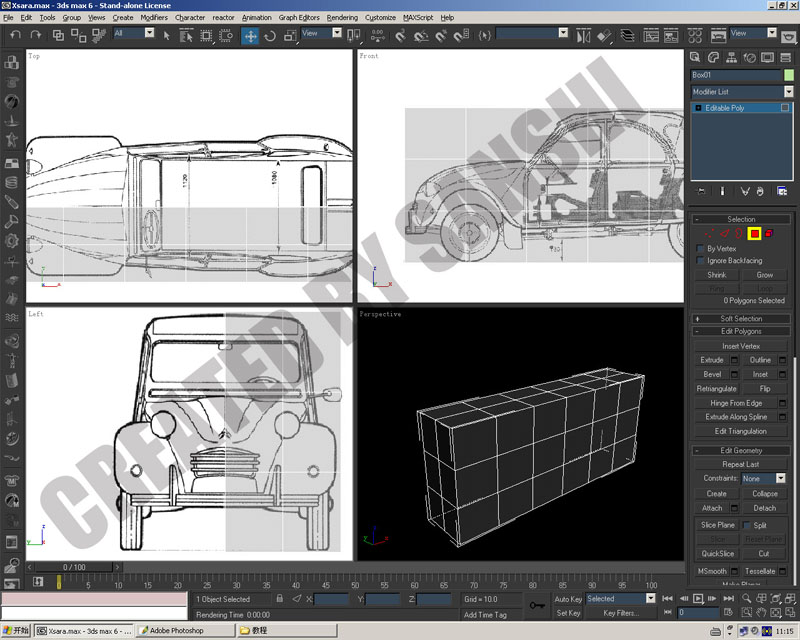Open the Modifiers menu
Screen dimensions: 800x640
[154, 17]
